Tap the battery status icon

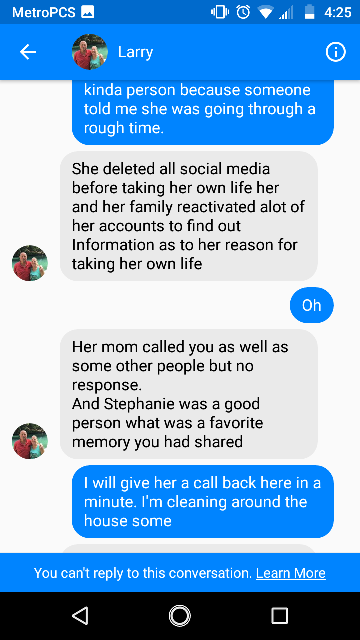(x=310, y=12)
